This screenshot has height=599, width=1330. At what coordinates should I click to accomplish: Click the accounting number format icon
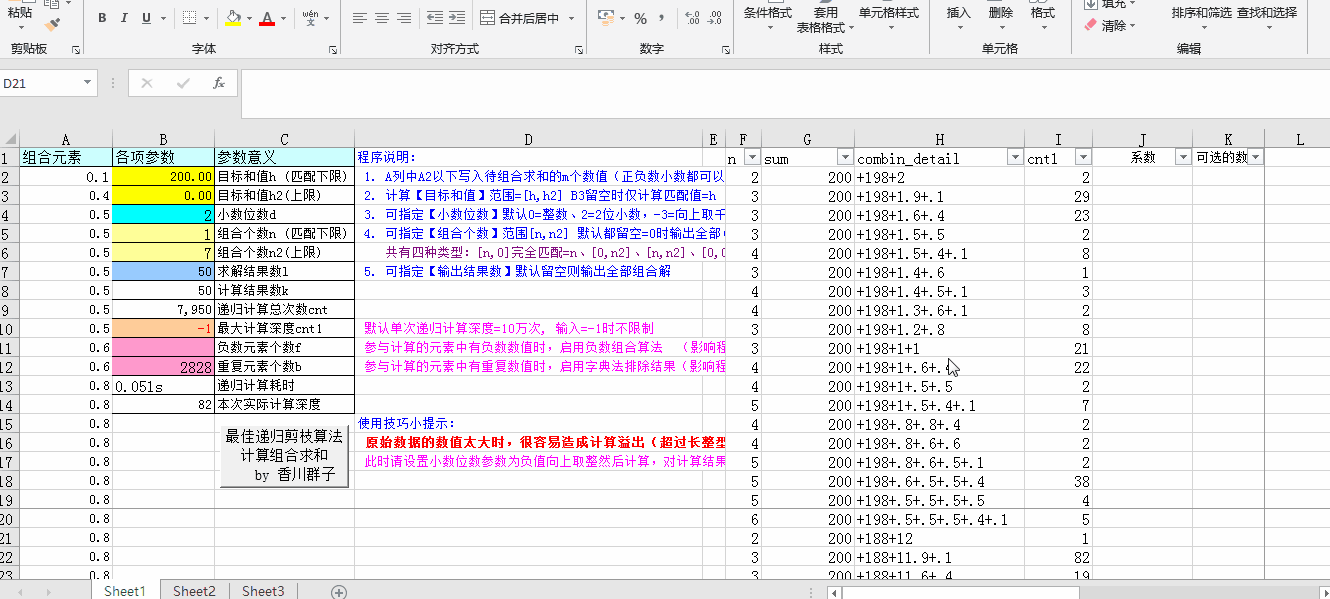click(x=606, y=18)
